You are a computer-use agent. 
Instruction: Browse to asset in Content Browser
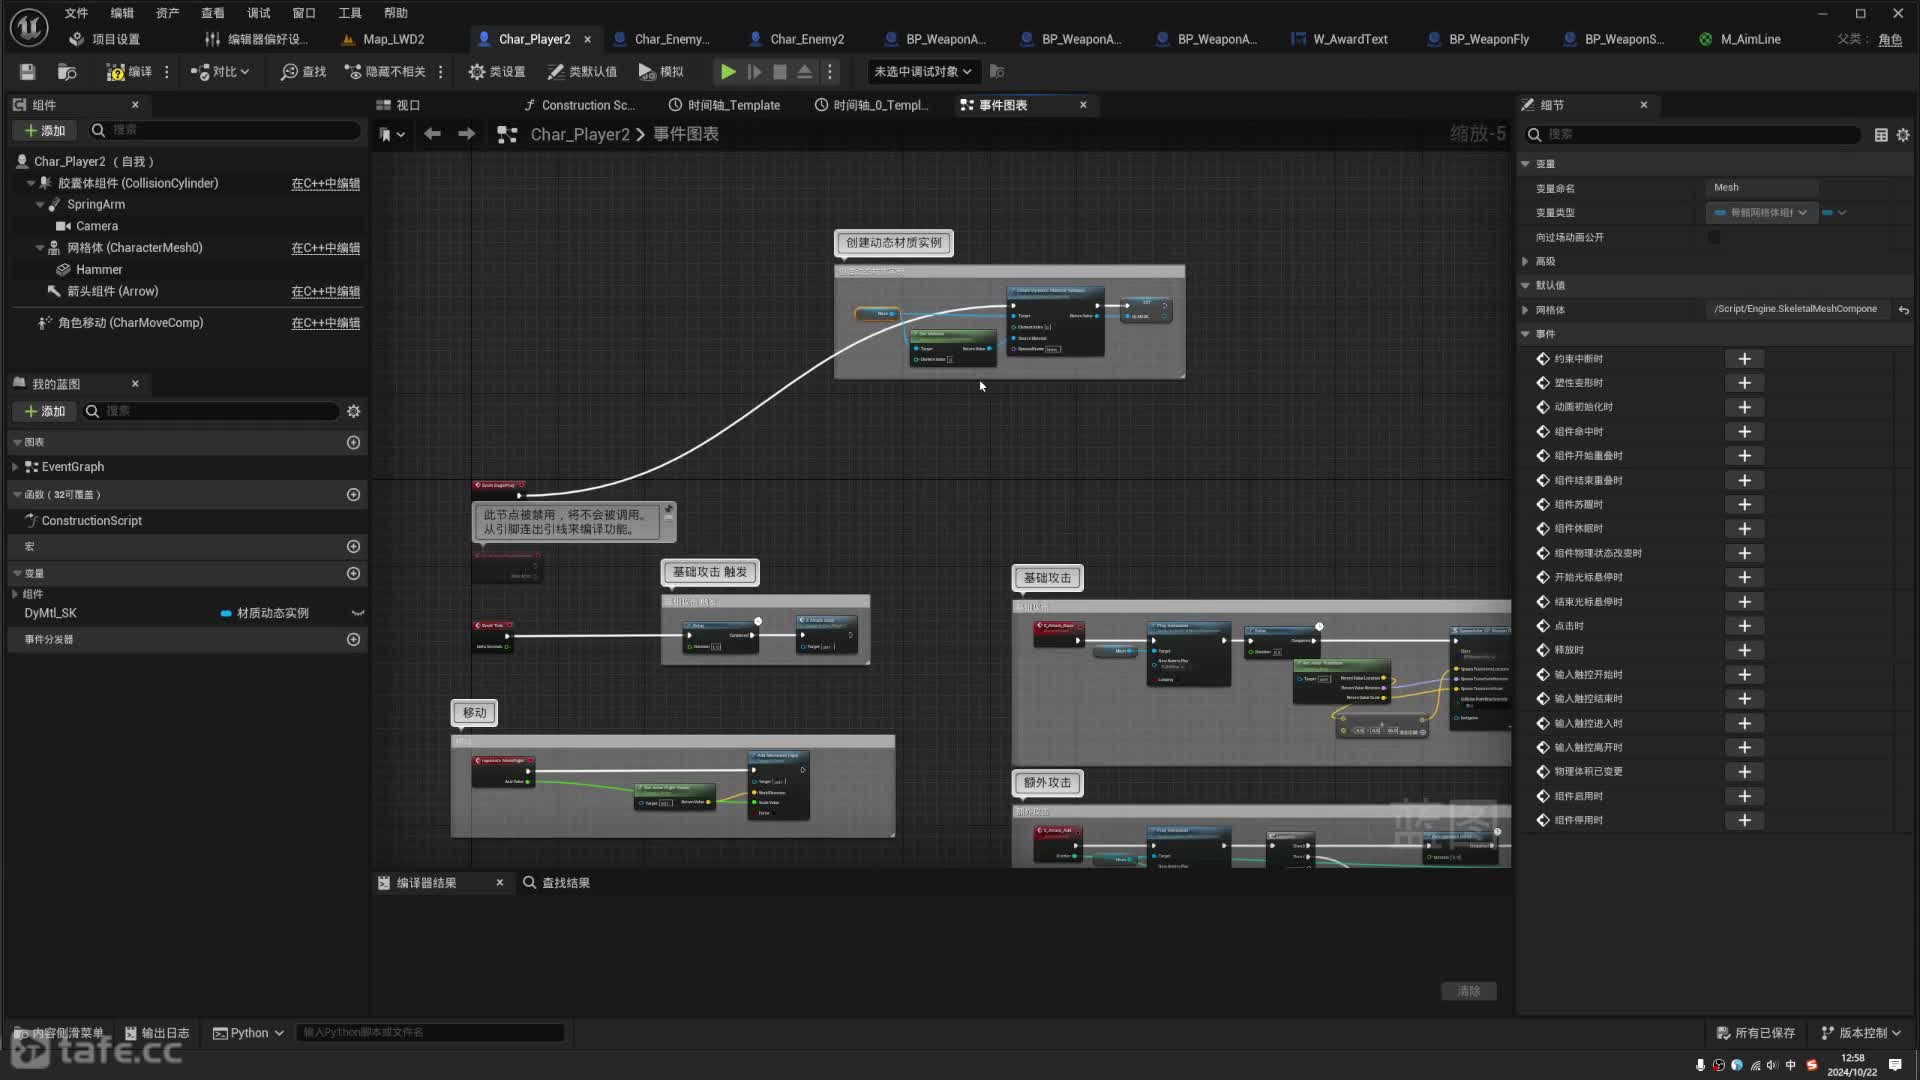[67, 71]
